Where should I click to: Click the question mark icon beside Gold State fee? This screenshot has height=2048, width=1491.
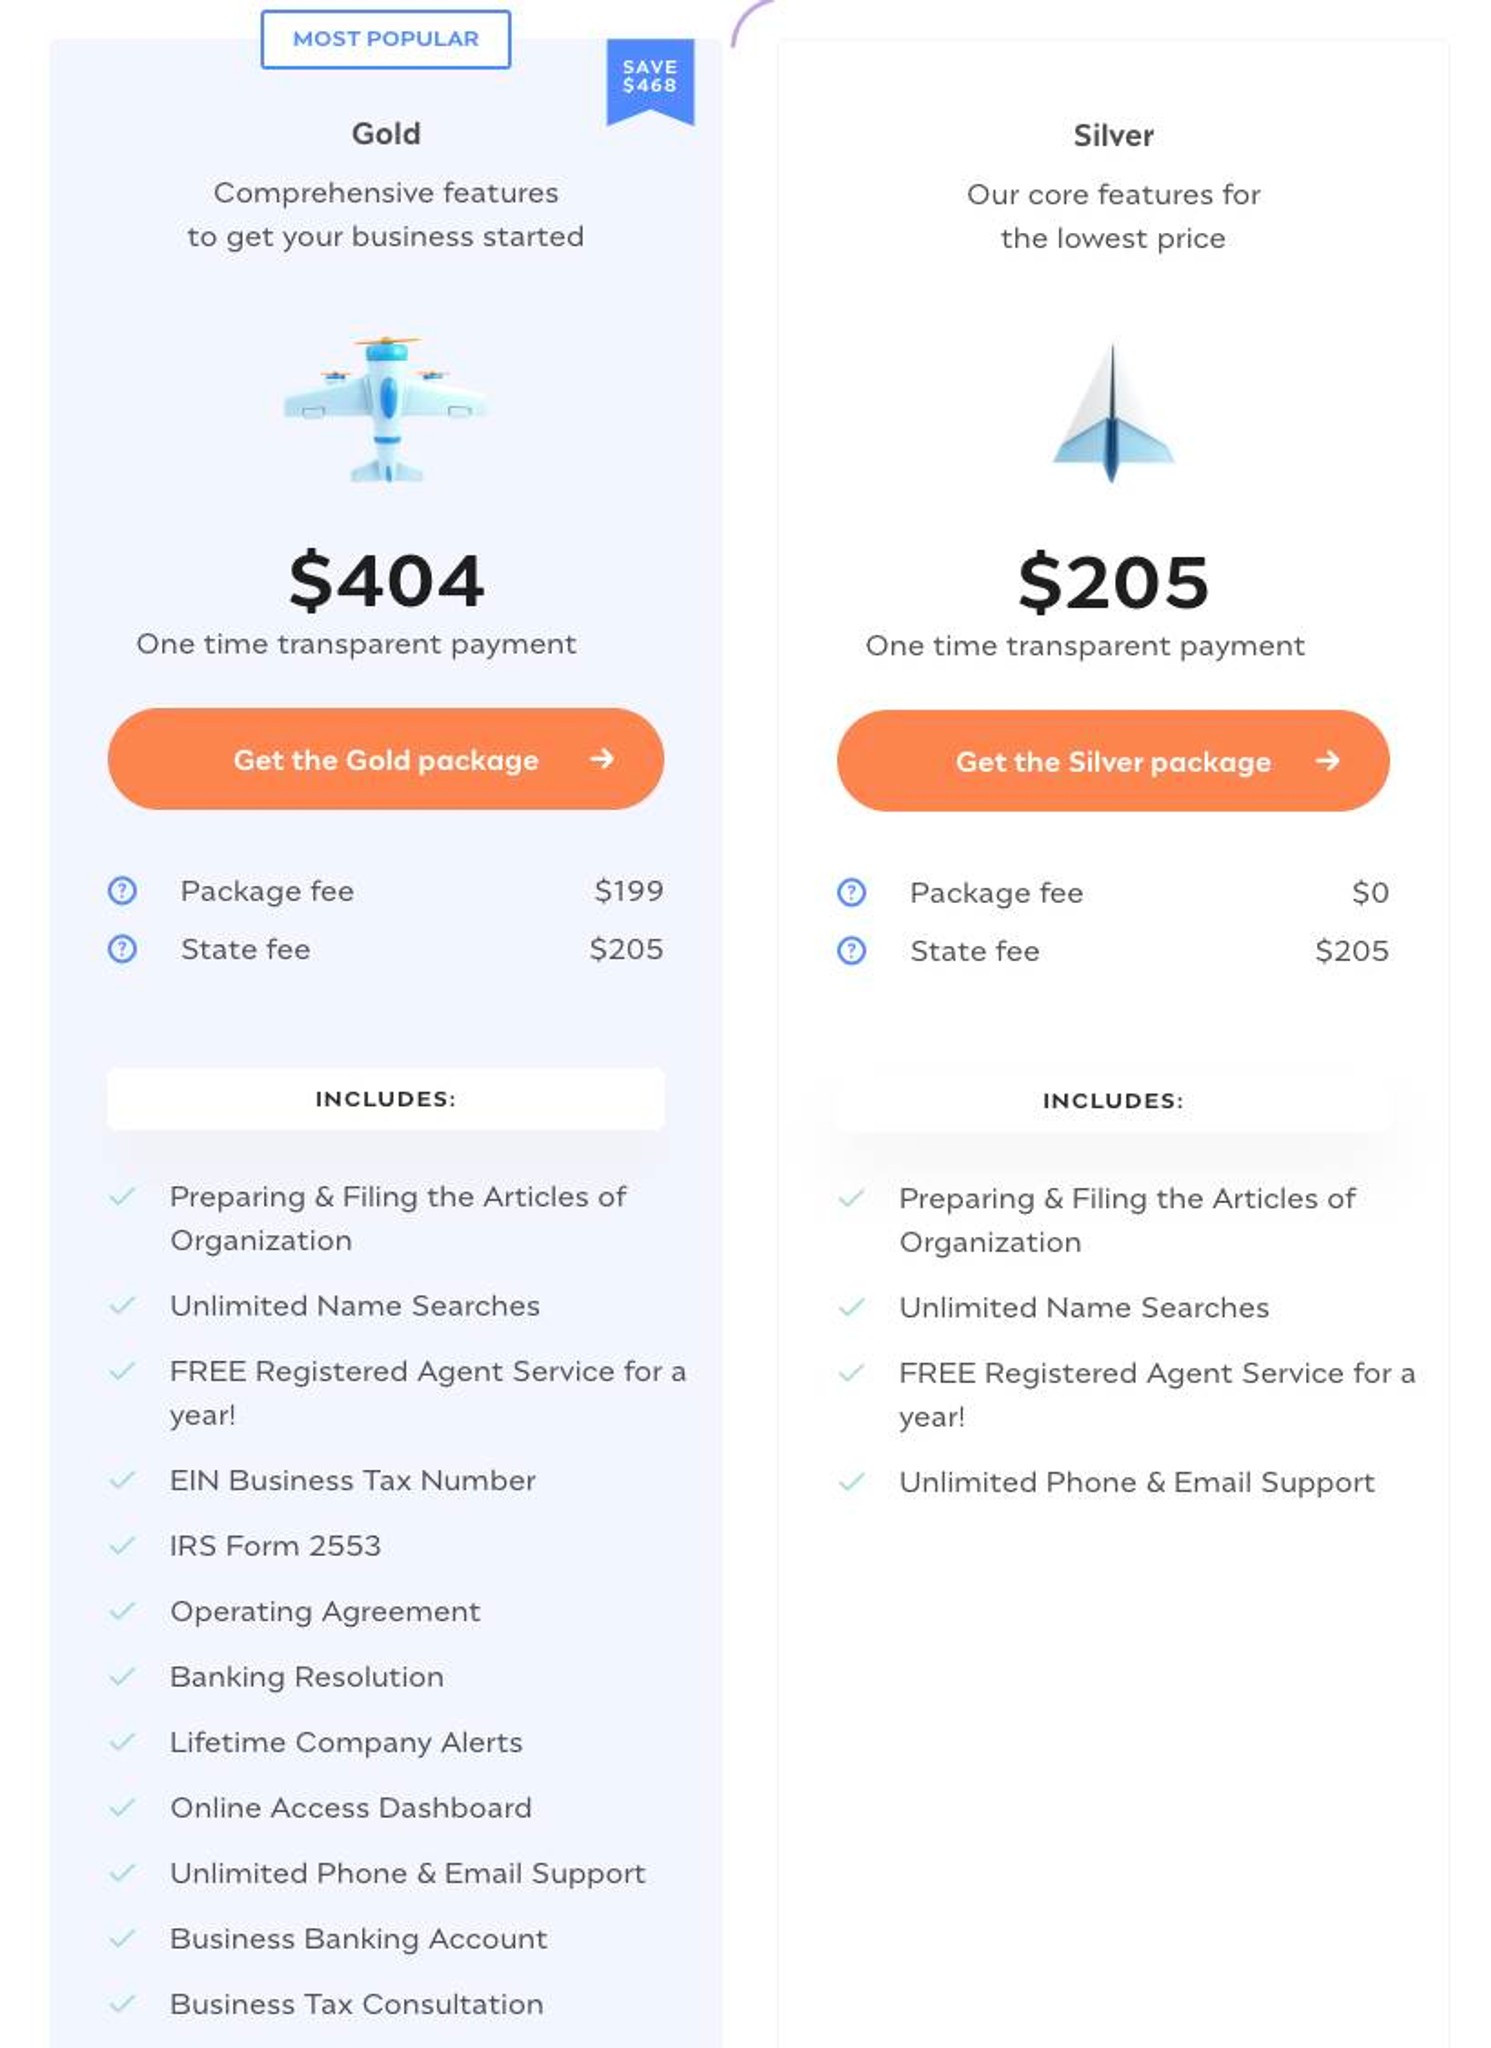[x=120, y=949]
